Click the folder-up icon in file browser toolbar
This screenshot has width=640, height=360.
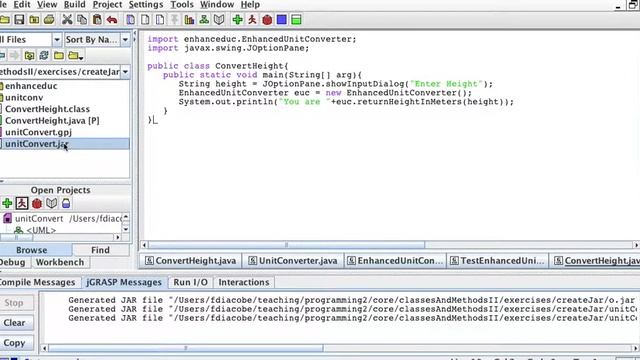click(29, 55)
